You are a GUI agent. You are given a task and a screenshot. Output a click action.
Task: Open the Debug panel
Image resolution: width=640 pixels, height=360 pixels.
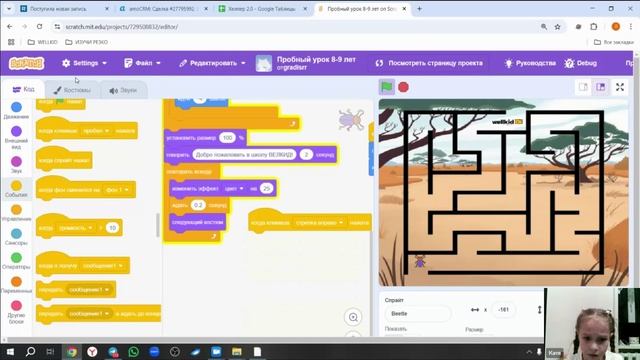point(580,63)
